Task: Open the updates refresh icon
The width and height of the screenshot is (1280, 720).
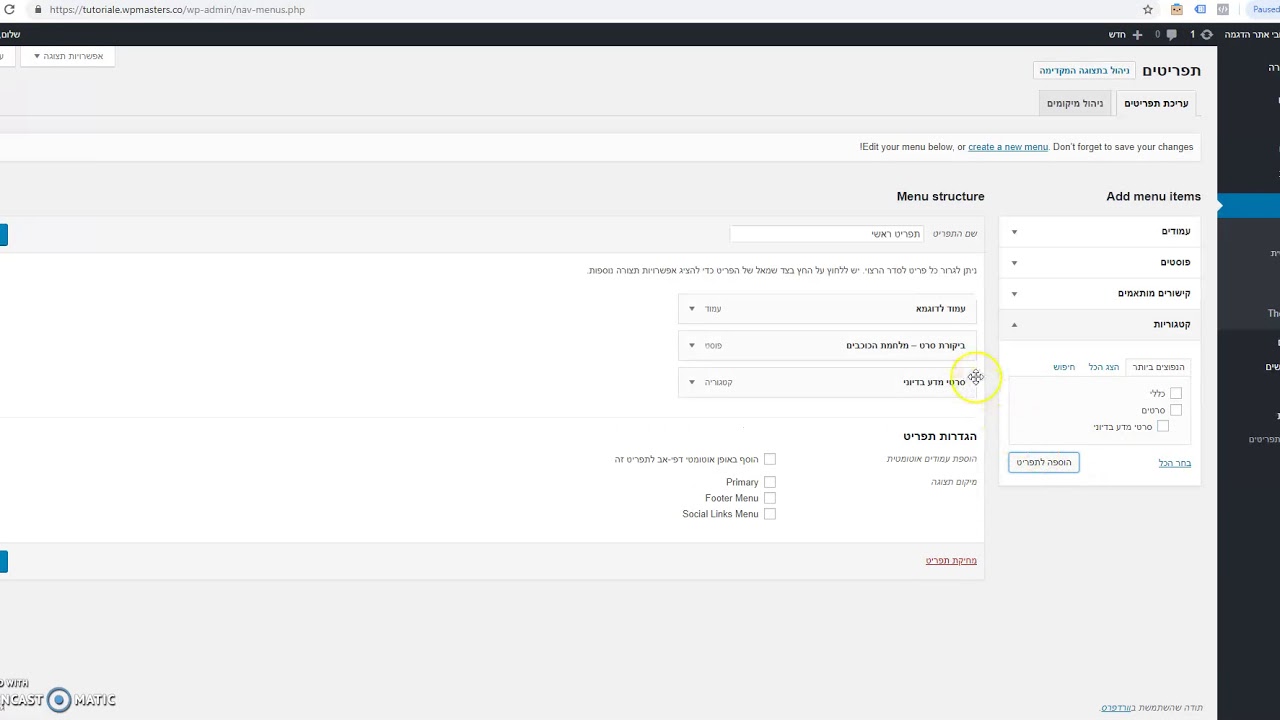Action: [x=1206, y=34]
